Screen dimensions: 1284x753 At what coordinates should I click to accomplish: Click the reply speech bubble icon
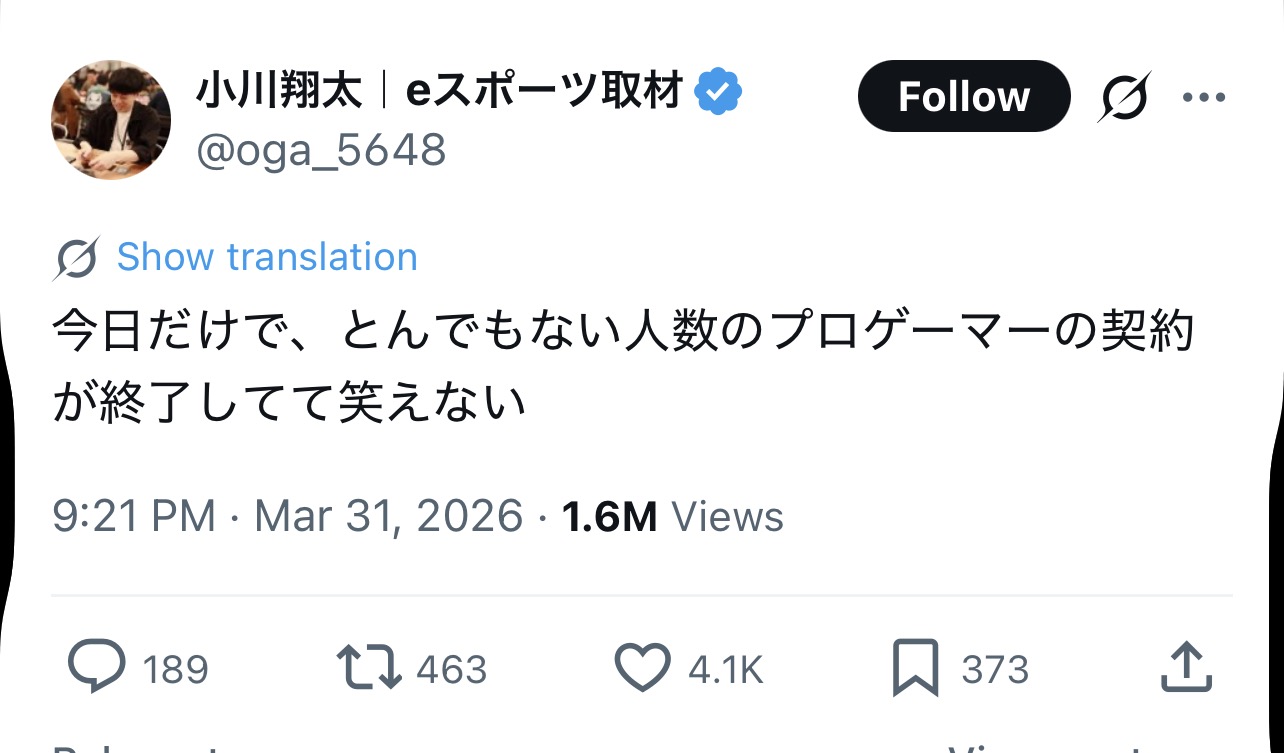click(97, 668)
